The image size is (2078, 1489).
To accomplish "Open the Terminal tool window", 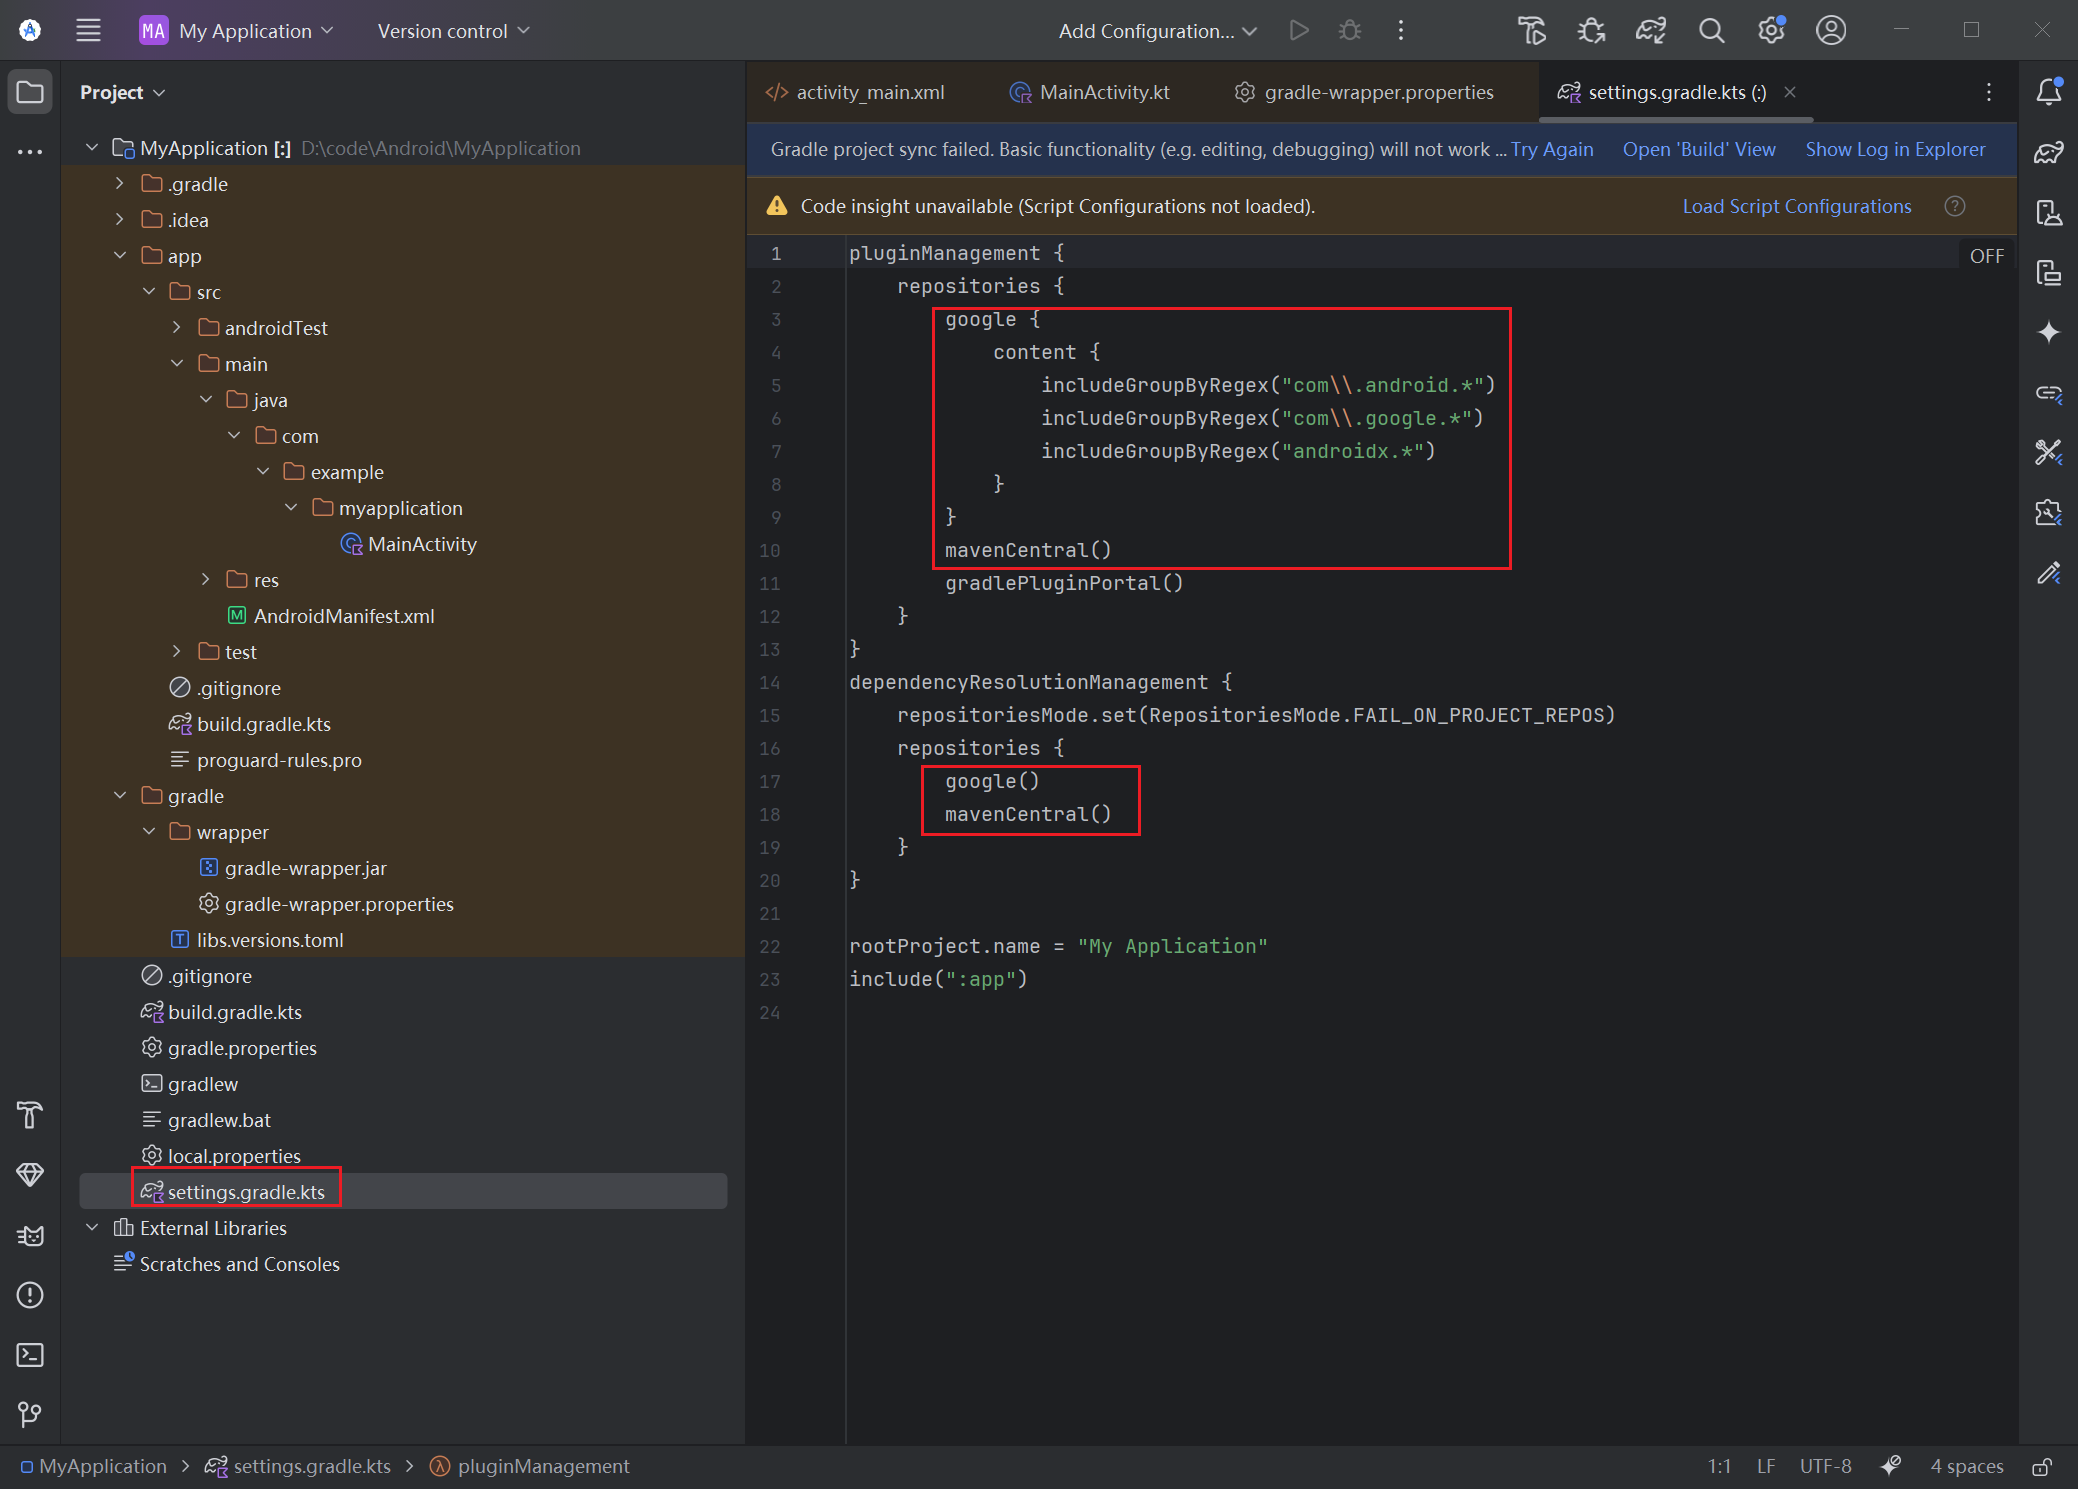I will pos(30,1355).
